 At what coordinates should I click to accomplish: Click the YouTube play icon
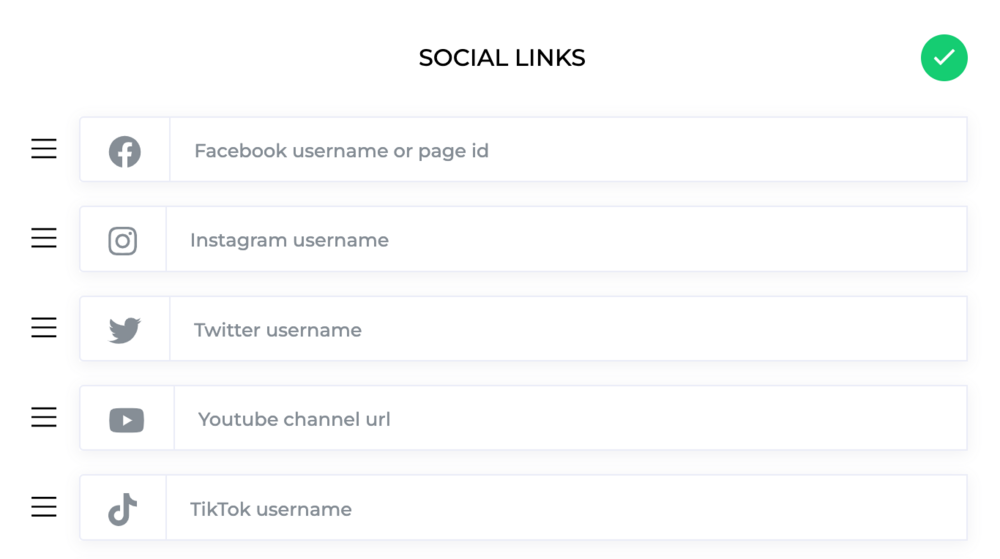coord(126,420)
